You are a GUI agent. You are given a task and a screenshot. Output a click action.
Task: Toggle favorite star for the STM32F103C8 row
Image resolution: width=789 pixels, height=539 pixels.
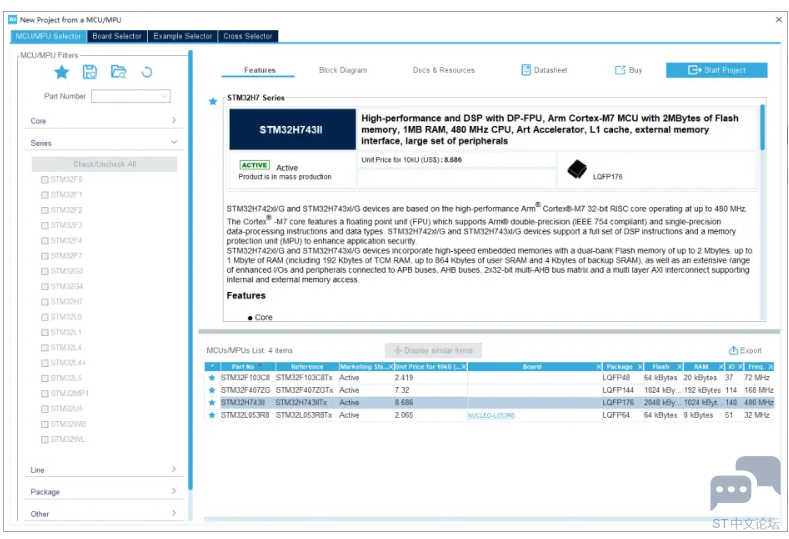click(212, 377)
